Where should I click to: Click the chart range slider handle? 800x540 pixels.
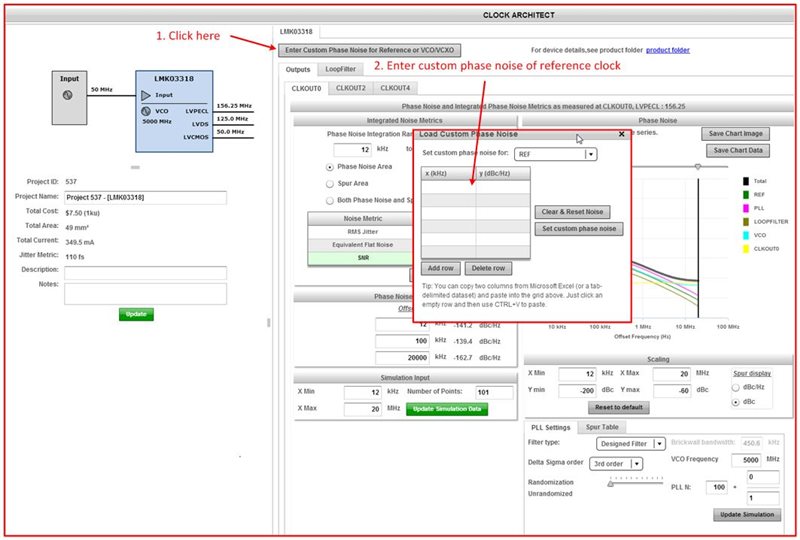pos(697,167)
